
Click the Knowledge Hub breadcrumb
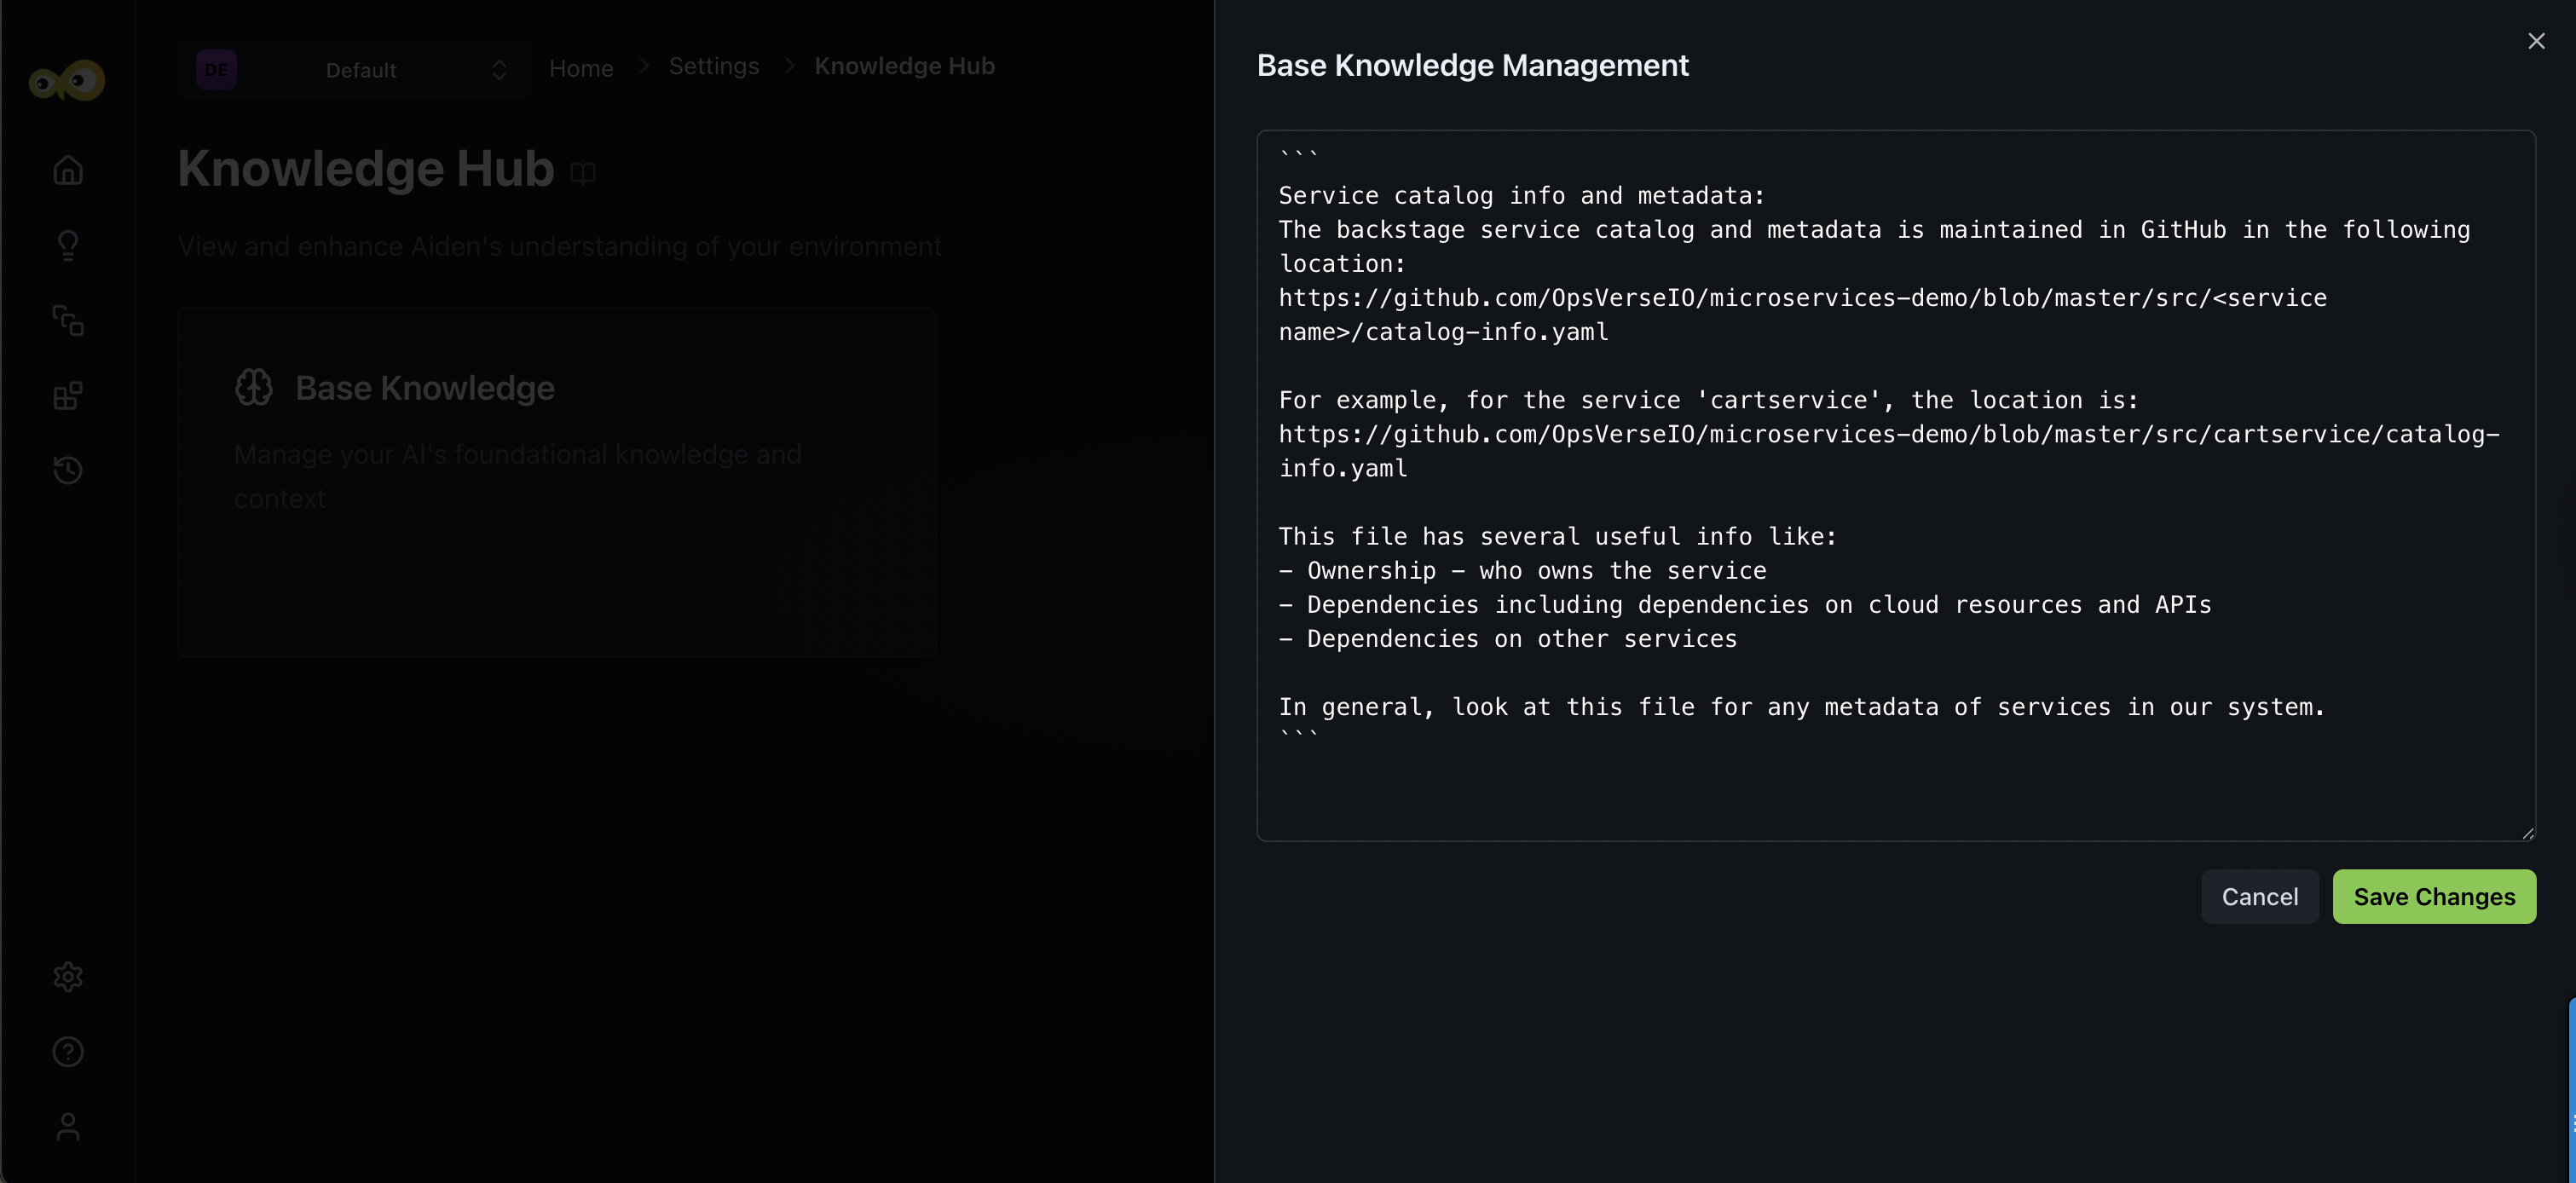click(x=904, y=66)
